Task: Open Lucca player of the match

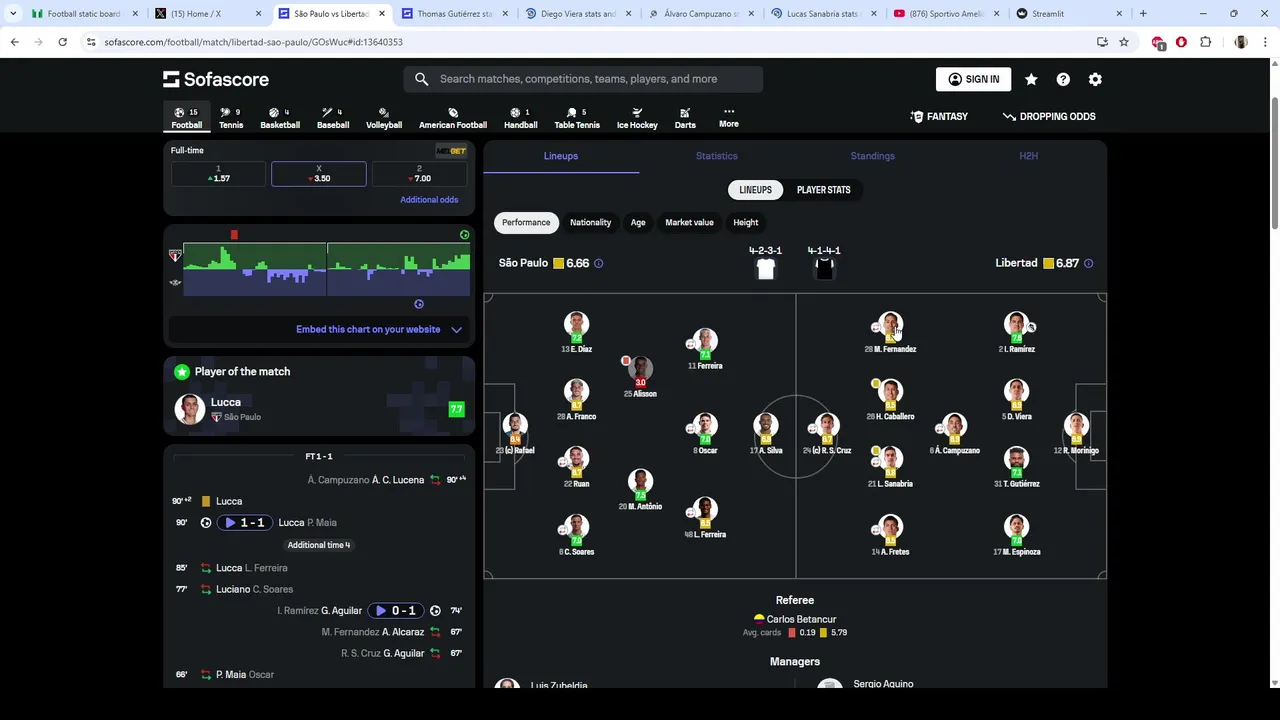Action: [319, 409]
